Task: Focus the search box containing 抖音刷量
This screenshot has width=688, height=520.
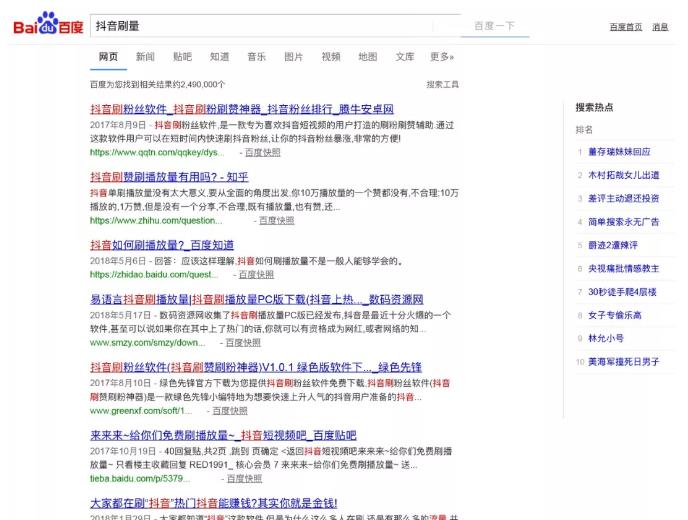Action: pyautogui.click(x=275, y=26)
